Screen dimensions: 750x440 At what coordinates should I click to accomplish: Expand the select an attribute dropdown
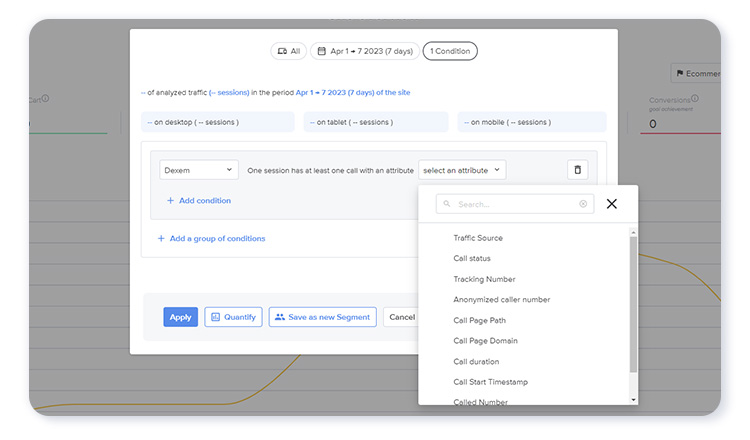click(462, 170)
